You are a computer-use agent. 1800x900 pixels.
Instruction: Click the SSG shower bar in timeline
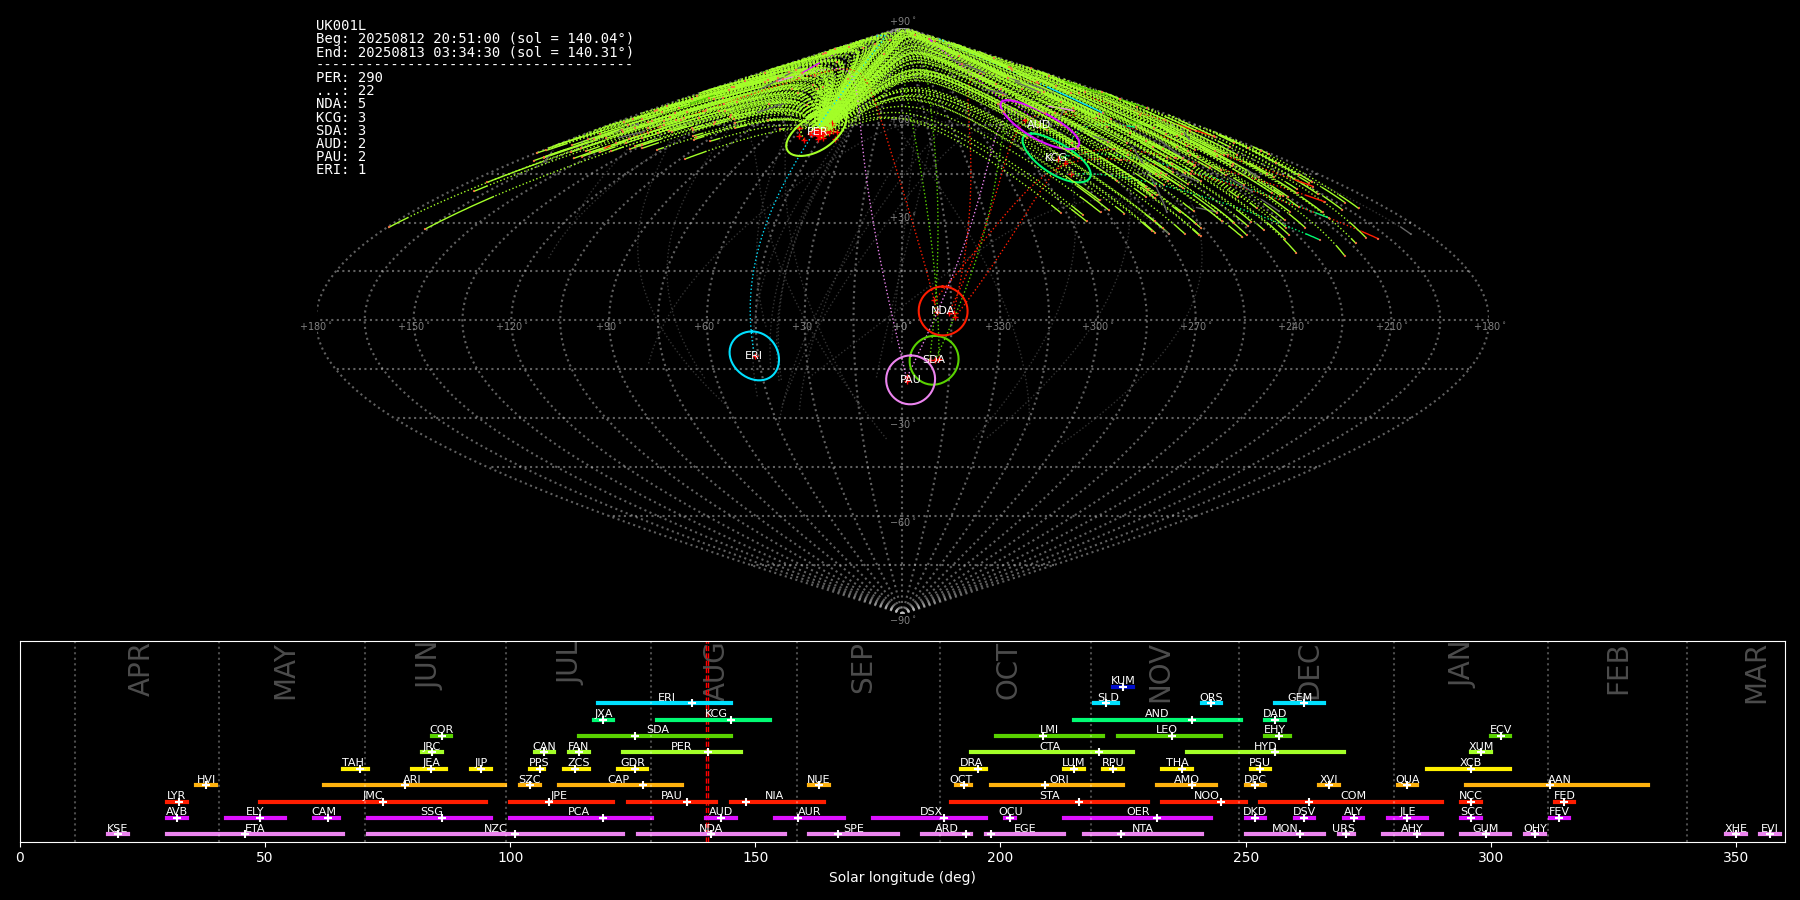(429, 818)
